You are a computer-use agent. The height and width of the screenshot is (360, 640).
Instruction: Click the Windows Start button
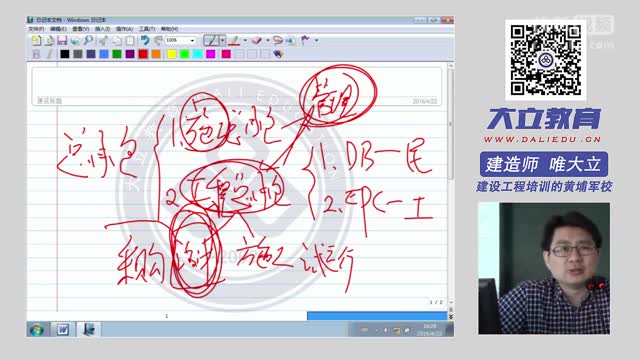pyautogui.click(x=37, y=329)
